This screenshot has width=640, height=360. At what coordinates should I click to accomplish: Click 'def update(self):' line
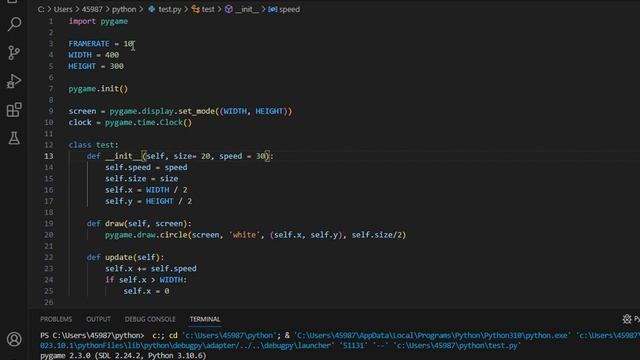pos(125,258)
